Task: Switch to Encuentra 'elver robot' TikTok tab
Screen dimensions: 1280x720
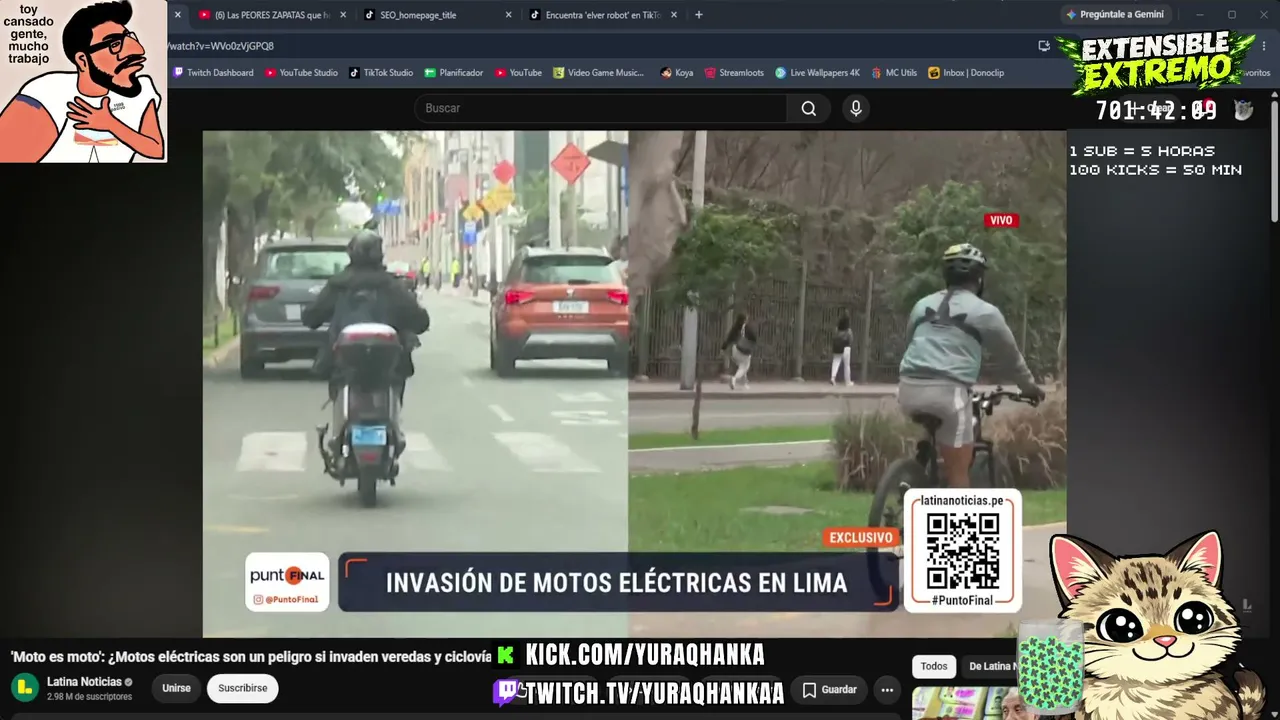Action: pyautogui.click(x=602, y=15)
